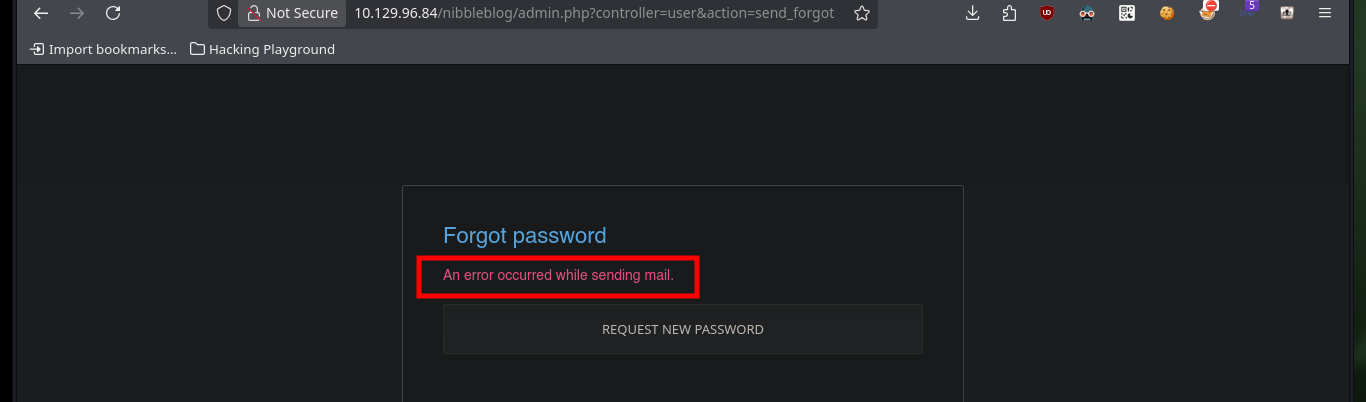The width and height of the screenshot is (1366, 402).
Task: Open the tracking protection shield icon
Action: [224, 13]
